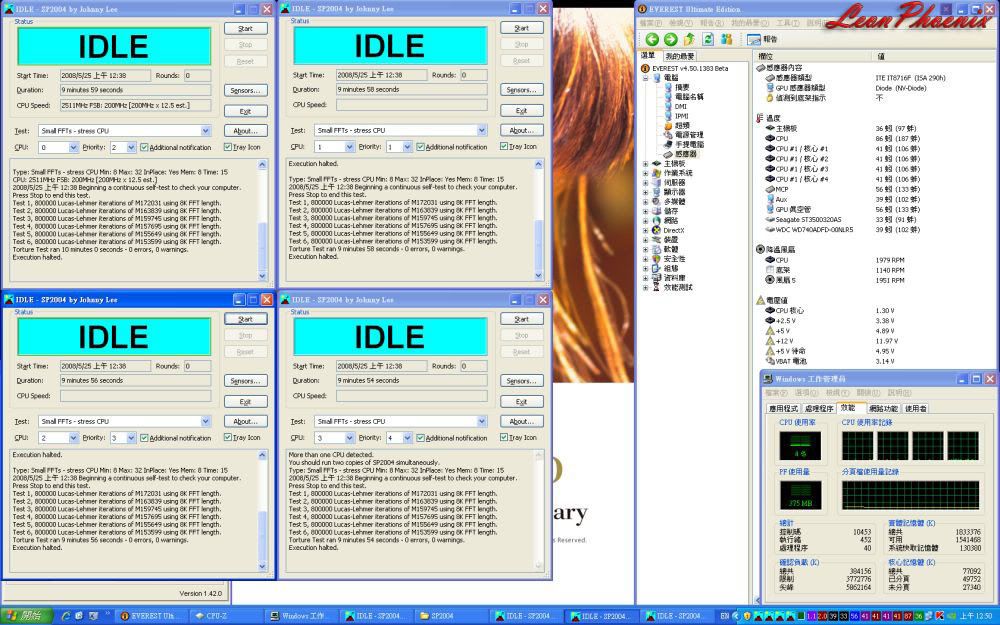1000x625 pixels.
Task: Select the 超頻 overclock item in EVEREST tree
Action: click(x=682, y=126)
